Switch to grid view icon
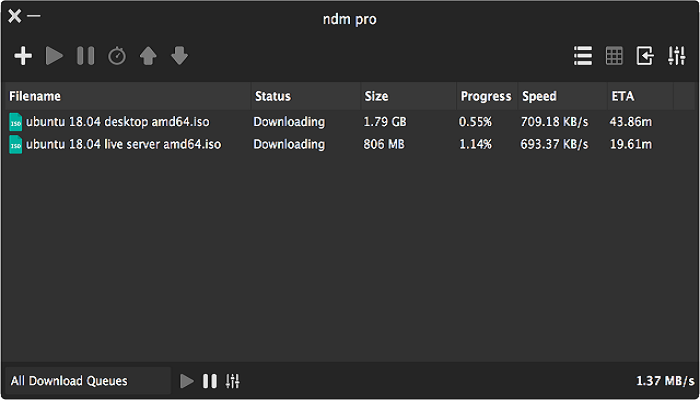 click(x=614, y=56)
